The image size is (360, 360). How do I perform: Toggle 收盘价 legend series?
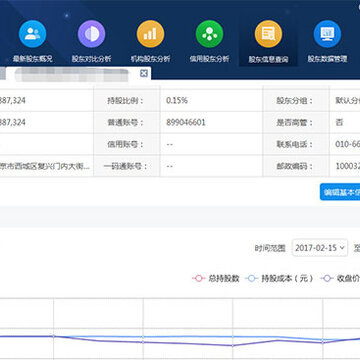pyautogui.click(x=340, y=278)
